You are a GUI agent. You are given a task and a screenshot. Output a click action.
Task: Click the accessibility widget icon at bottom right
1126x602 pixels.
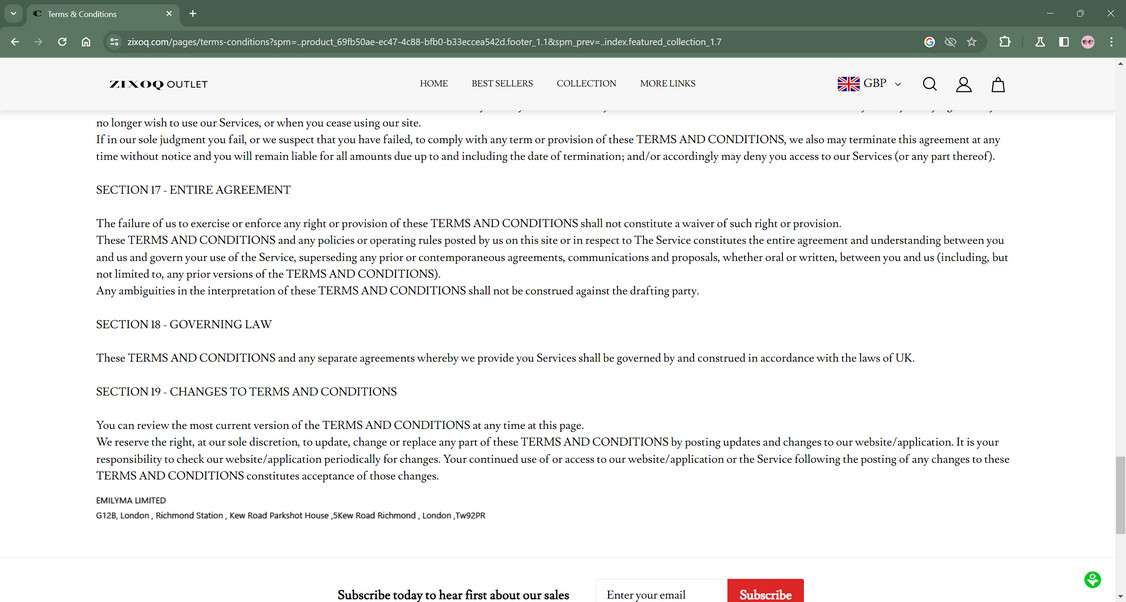[x=1092, y=579]
